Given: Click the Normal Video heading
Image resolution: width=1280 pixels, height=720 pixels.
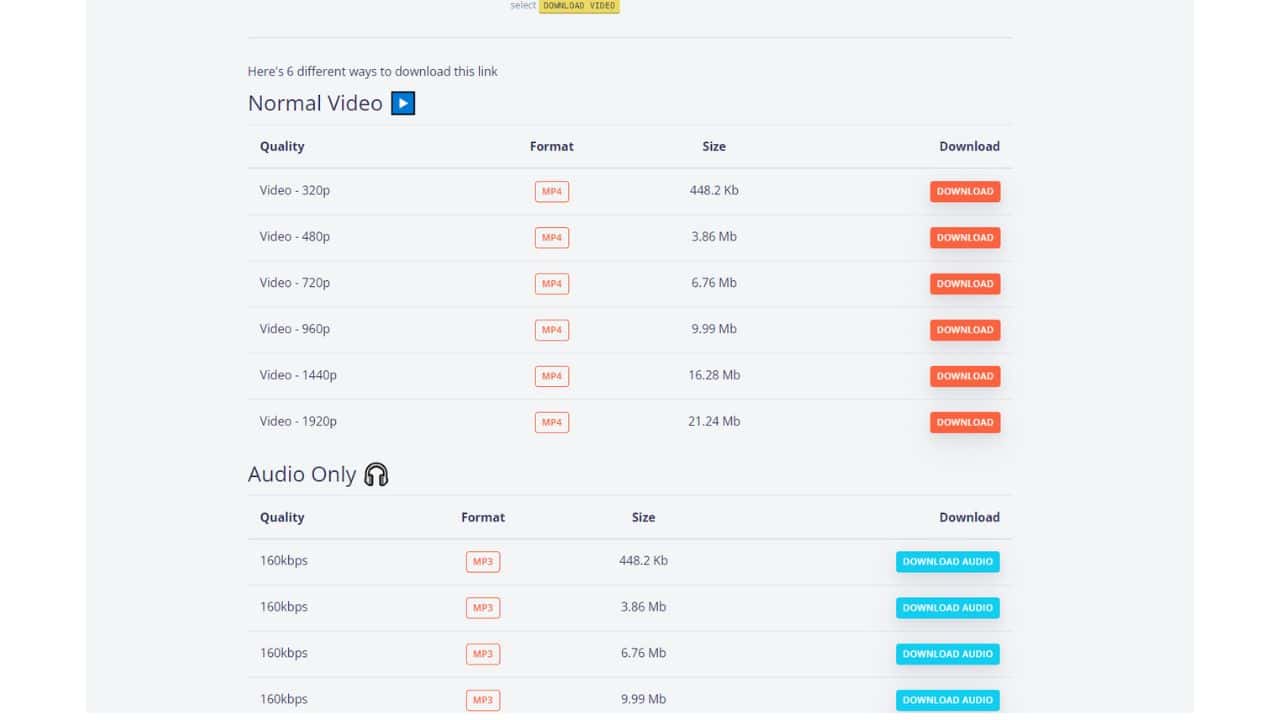Looking at the screenshot, I should (x=315, y=103).
